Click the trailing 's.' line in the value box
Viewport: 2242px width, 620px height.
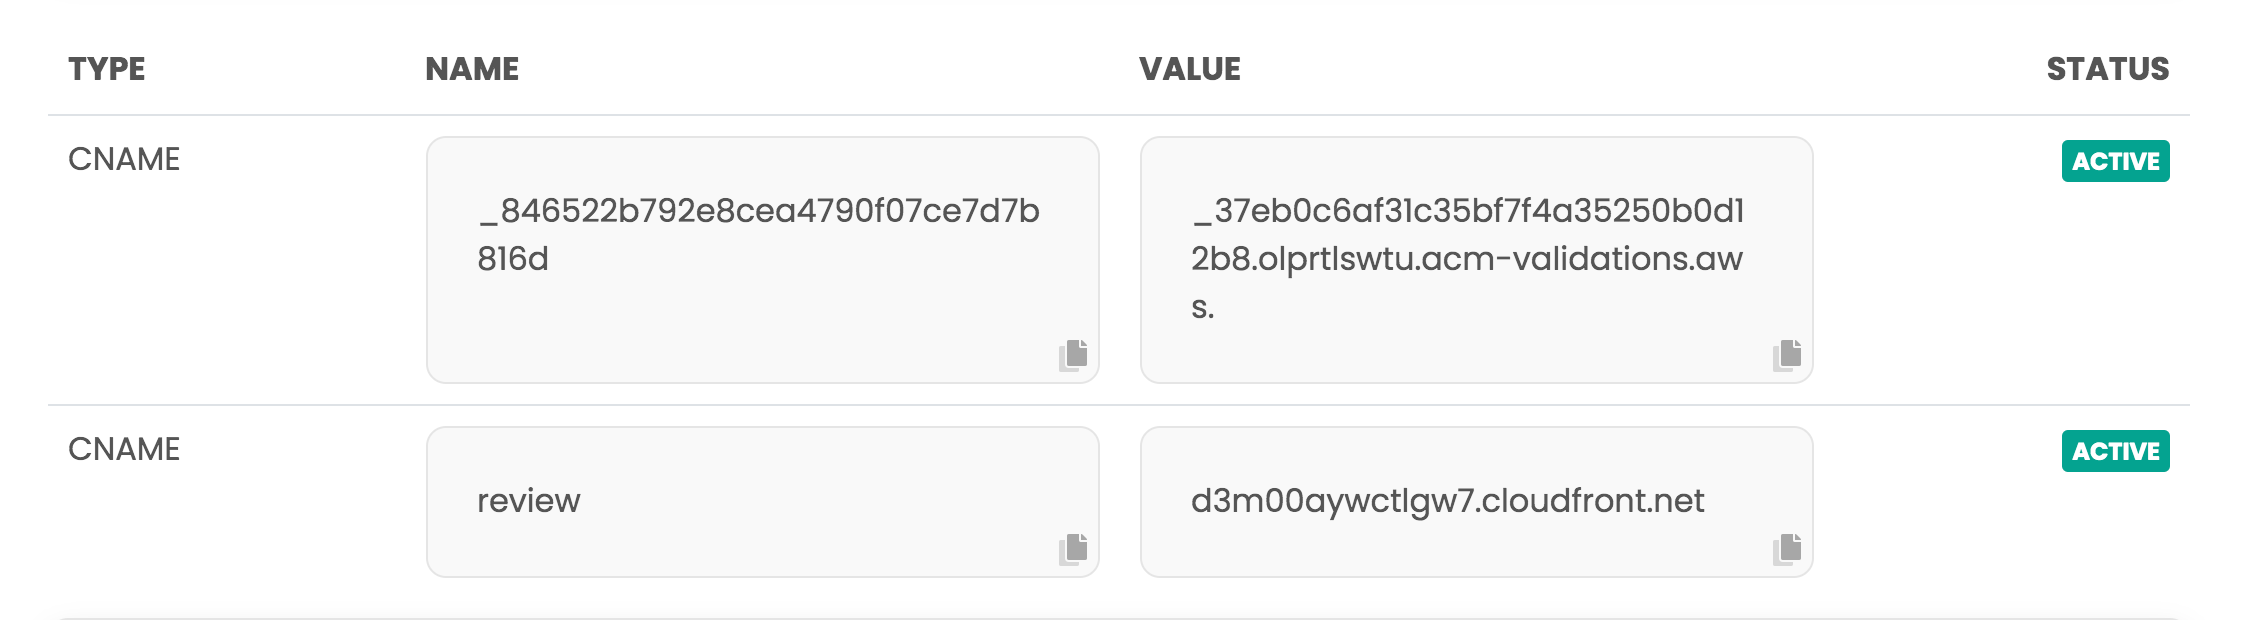1203,307
